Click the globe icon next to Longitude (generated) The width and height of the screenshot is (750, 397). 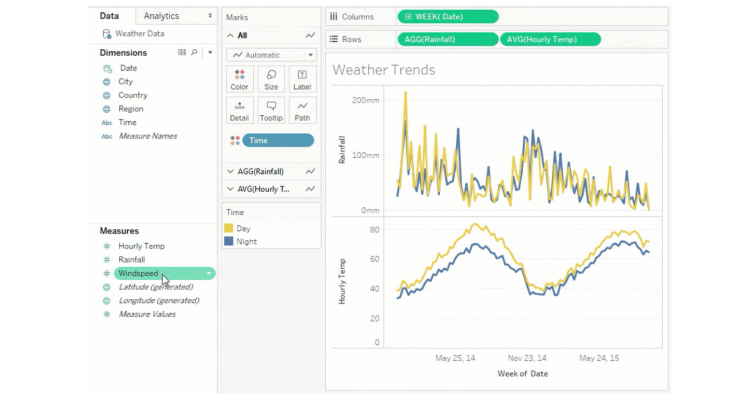point(107,301)
